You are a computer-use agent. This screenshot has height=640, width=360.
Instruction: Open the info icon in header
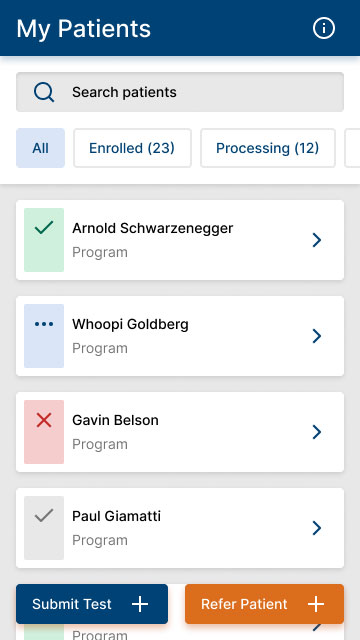pos(324,28)
